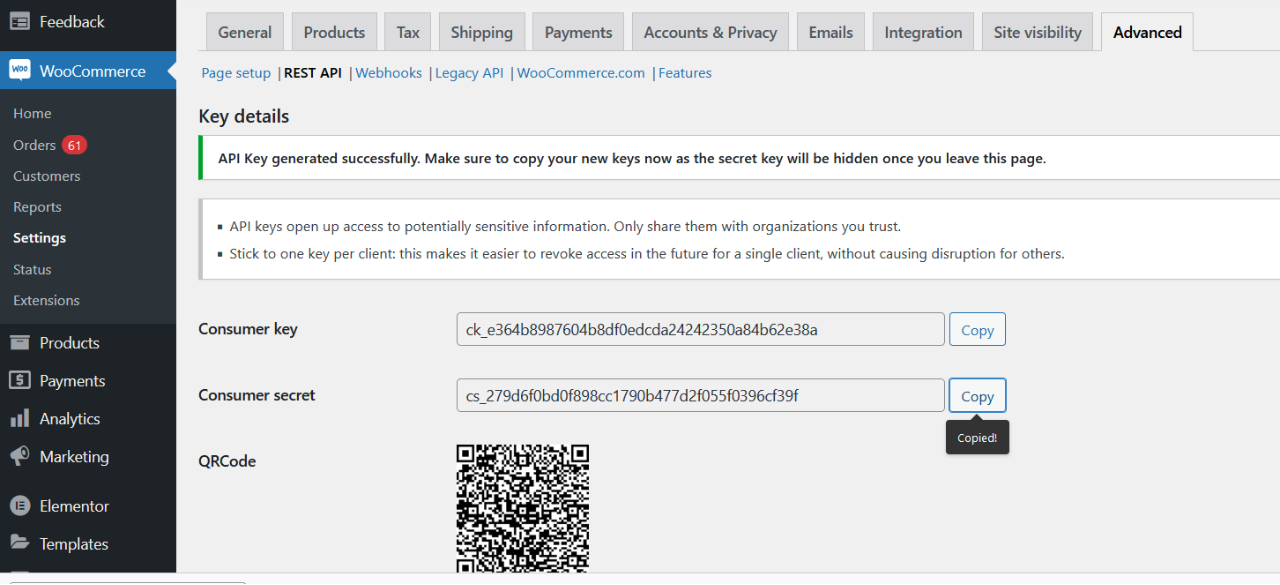
Task: Select the REST API sub-section
Action: pyautogui.click(x=313, y=73)
